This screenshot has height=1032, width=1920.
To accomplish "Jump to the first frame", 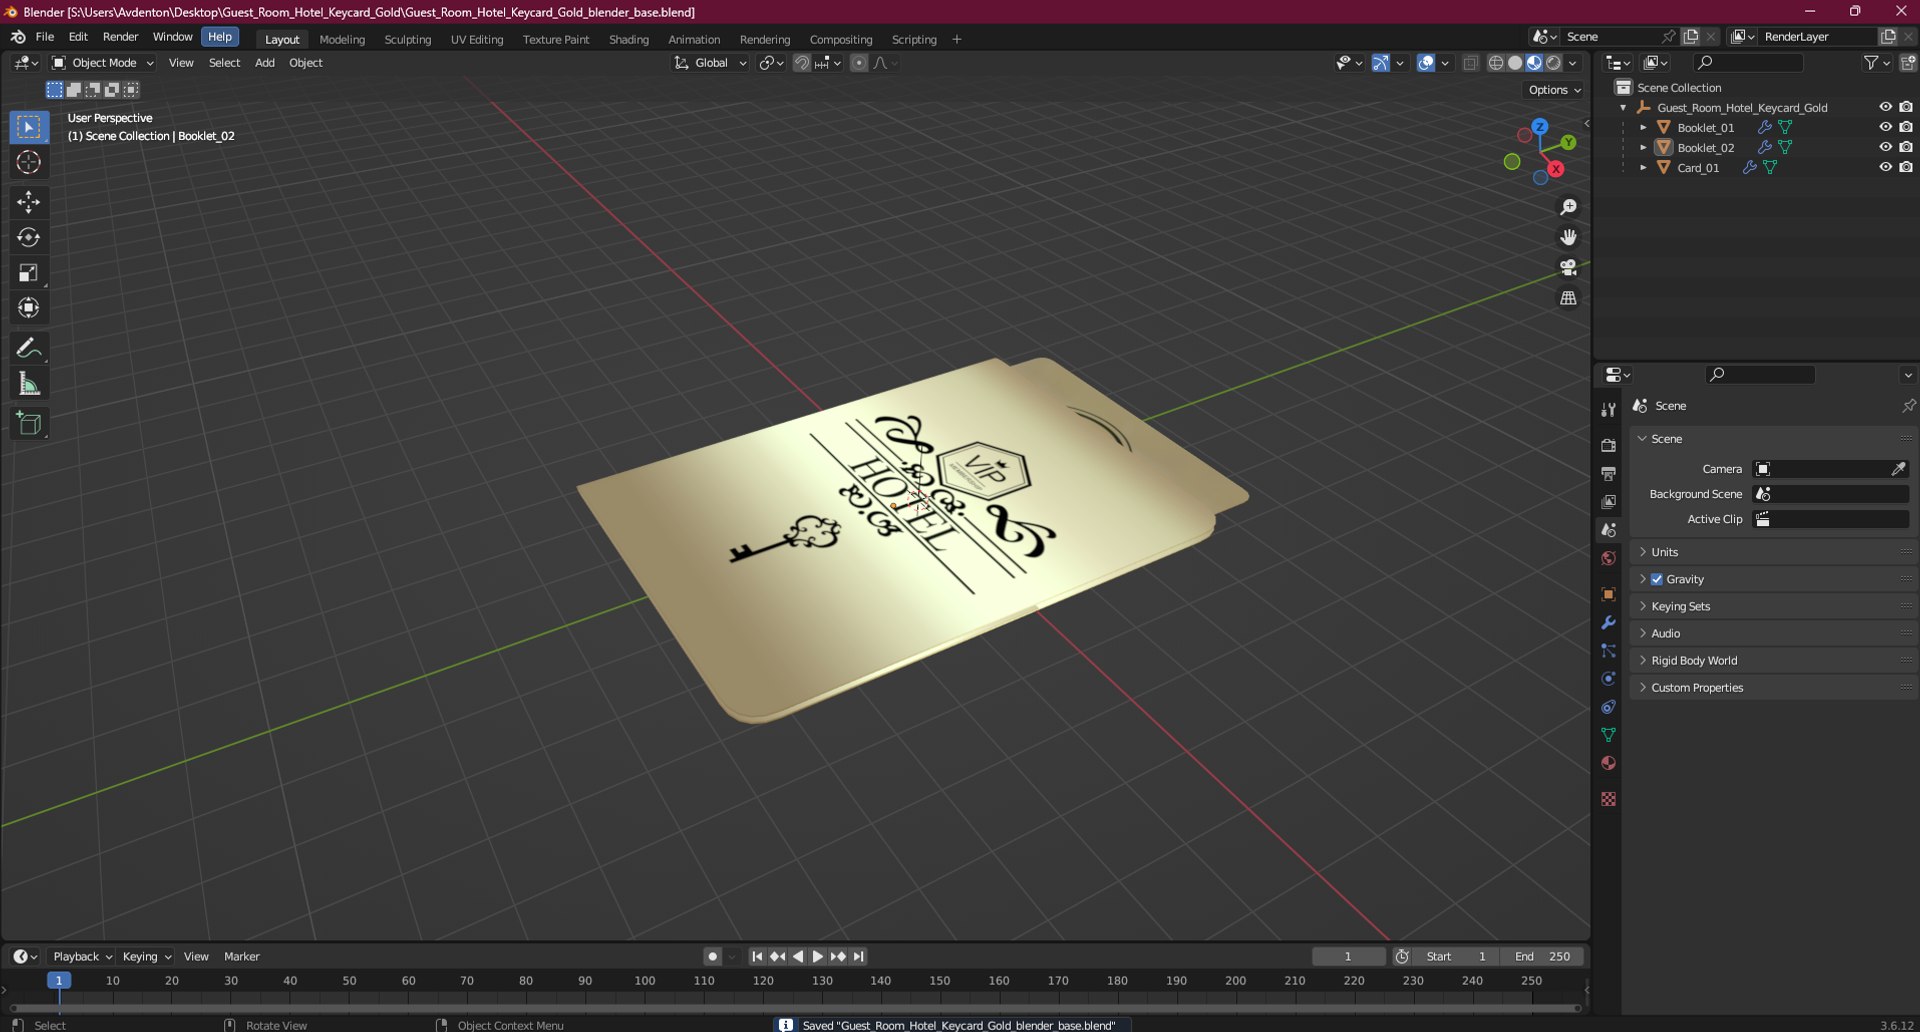I will pos(757,957).
